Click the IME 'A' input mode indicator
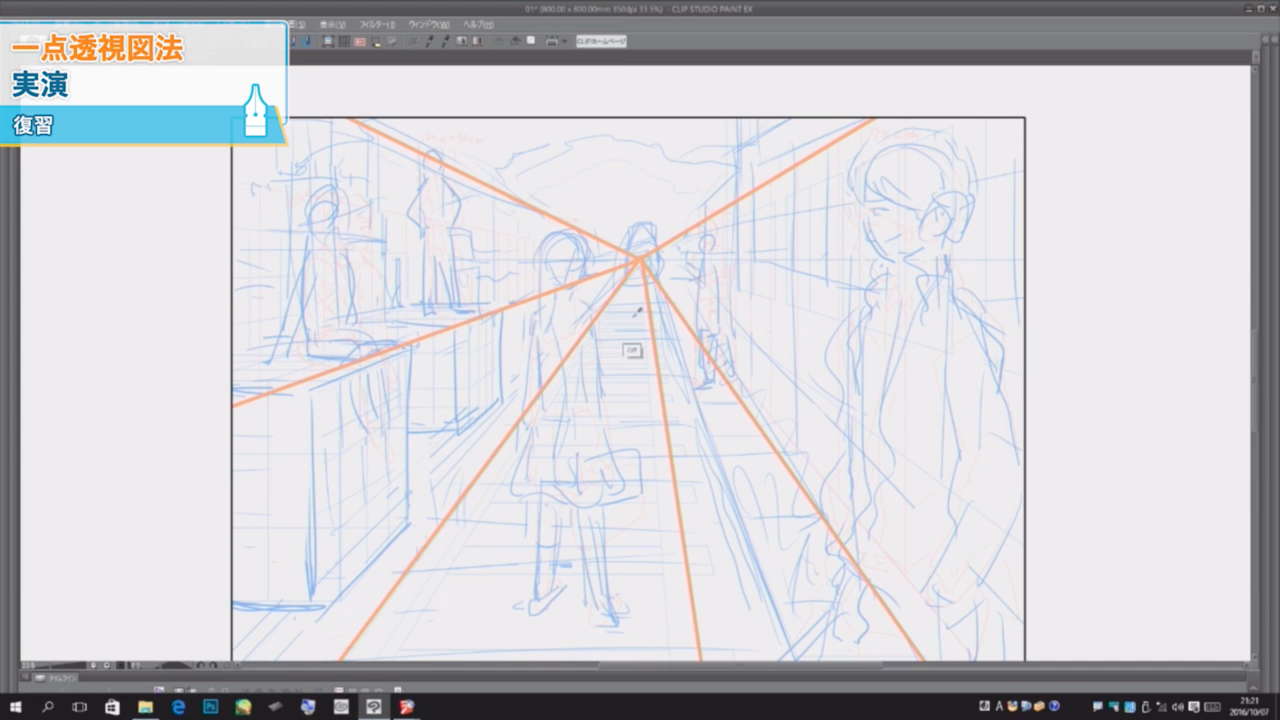The width and height of the screenshot is (1280, 720). [x=999, y=706]
